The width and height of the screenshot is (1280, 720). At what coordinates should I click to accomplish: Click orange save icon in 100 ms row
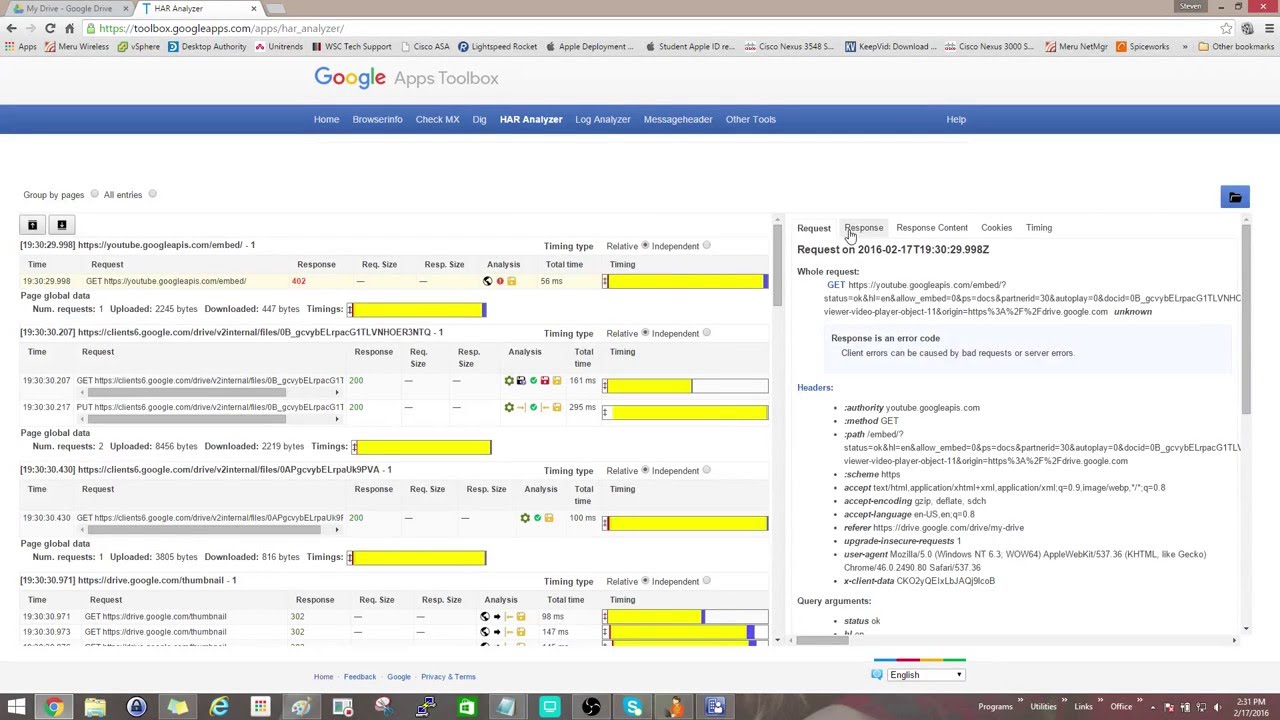coord(549,518)
